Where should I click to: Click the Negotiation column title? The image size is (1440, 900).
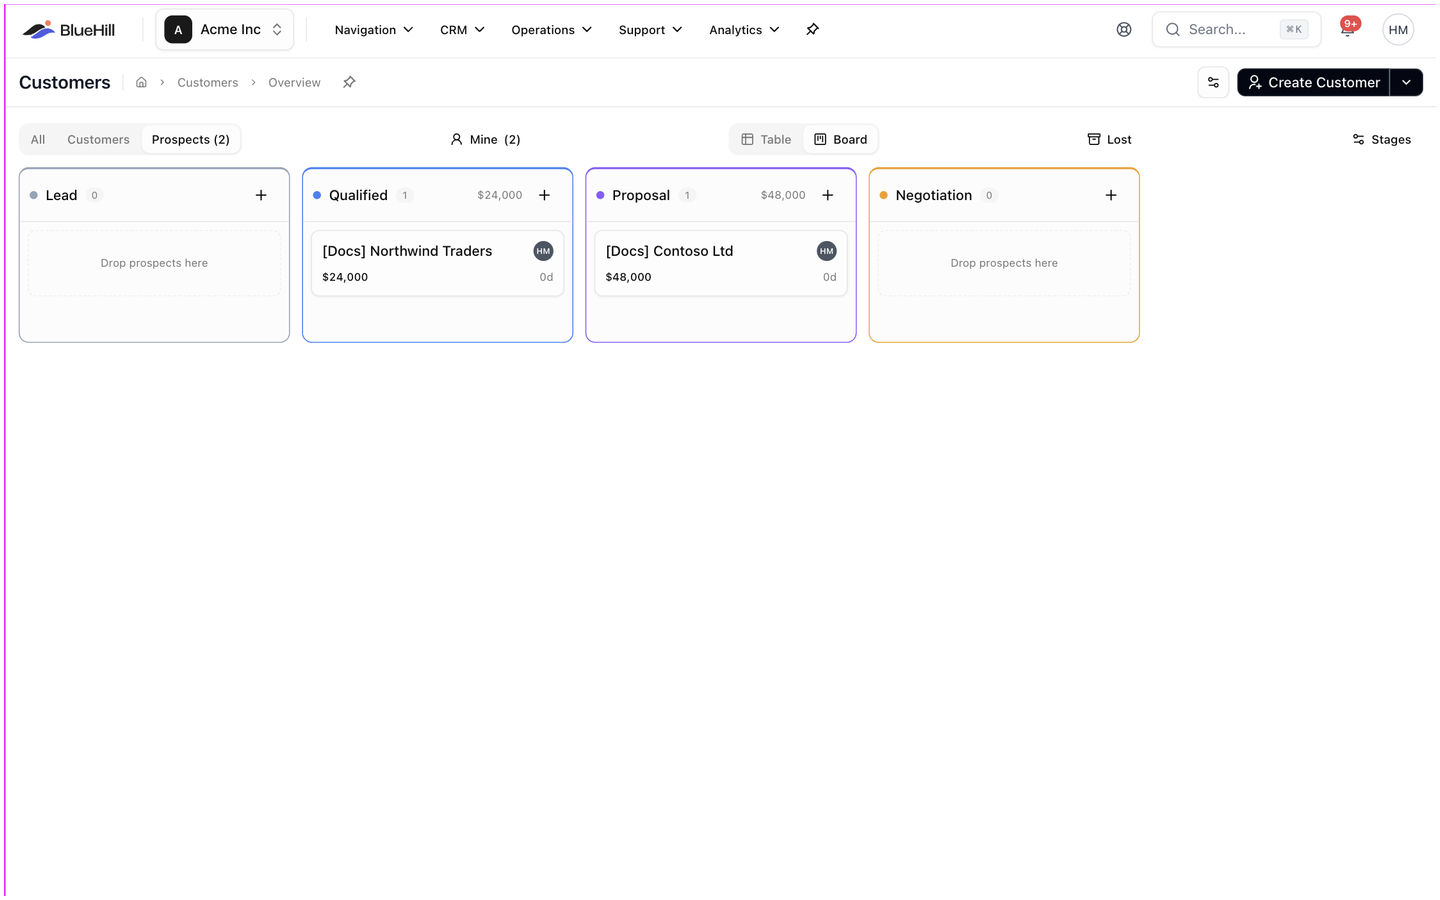pos(934,195)
